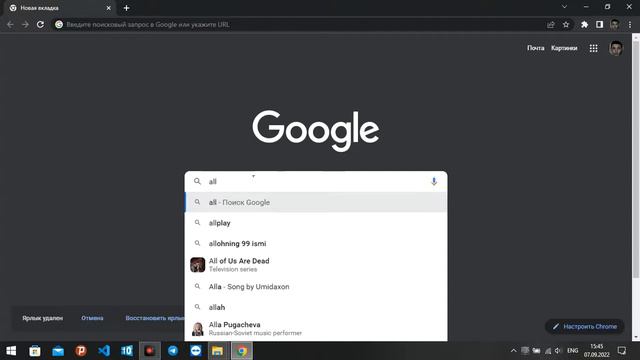The height and width of the screenshot is (360, 640).
Task: Select 'Alla - Song by Umidaxon' suggestion
Action: coord(316,287)
